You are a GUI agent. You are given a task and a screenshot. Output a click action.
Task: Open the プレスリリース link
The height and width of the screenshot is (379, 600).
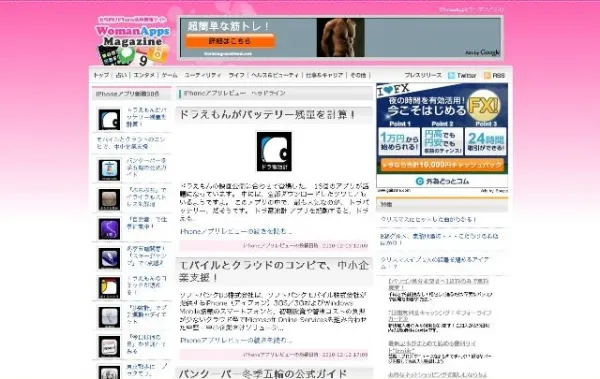(x=423, y=75)
